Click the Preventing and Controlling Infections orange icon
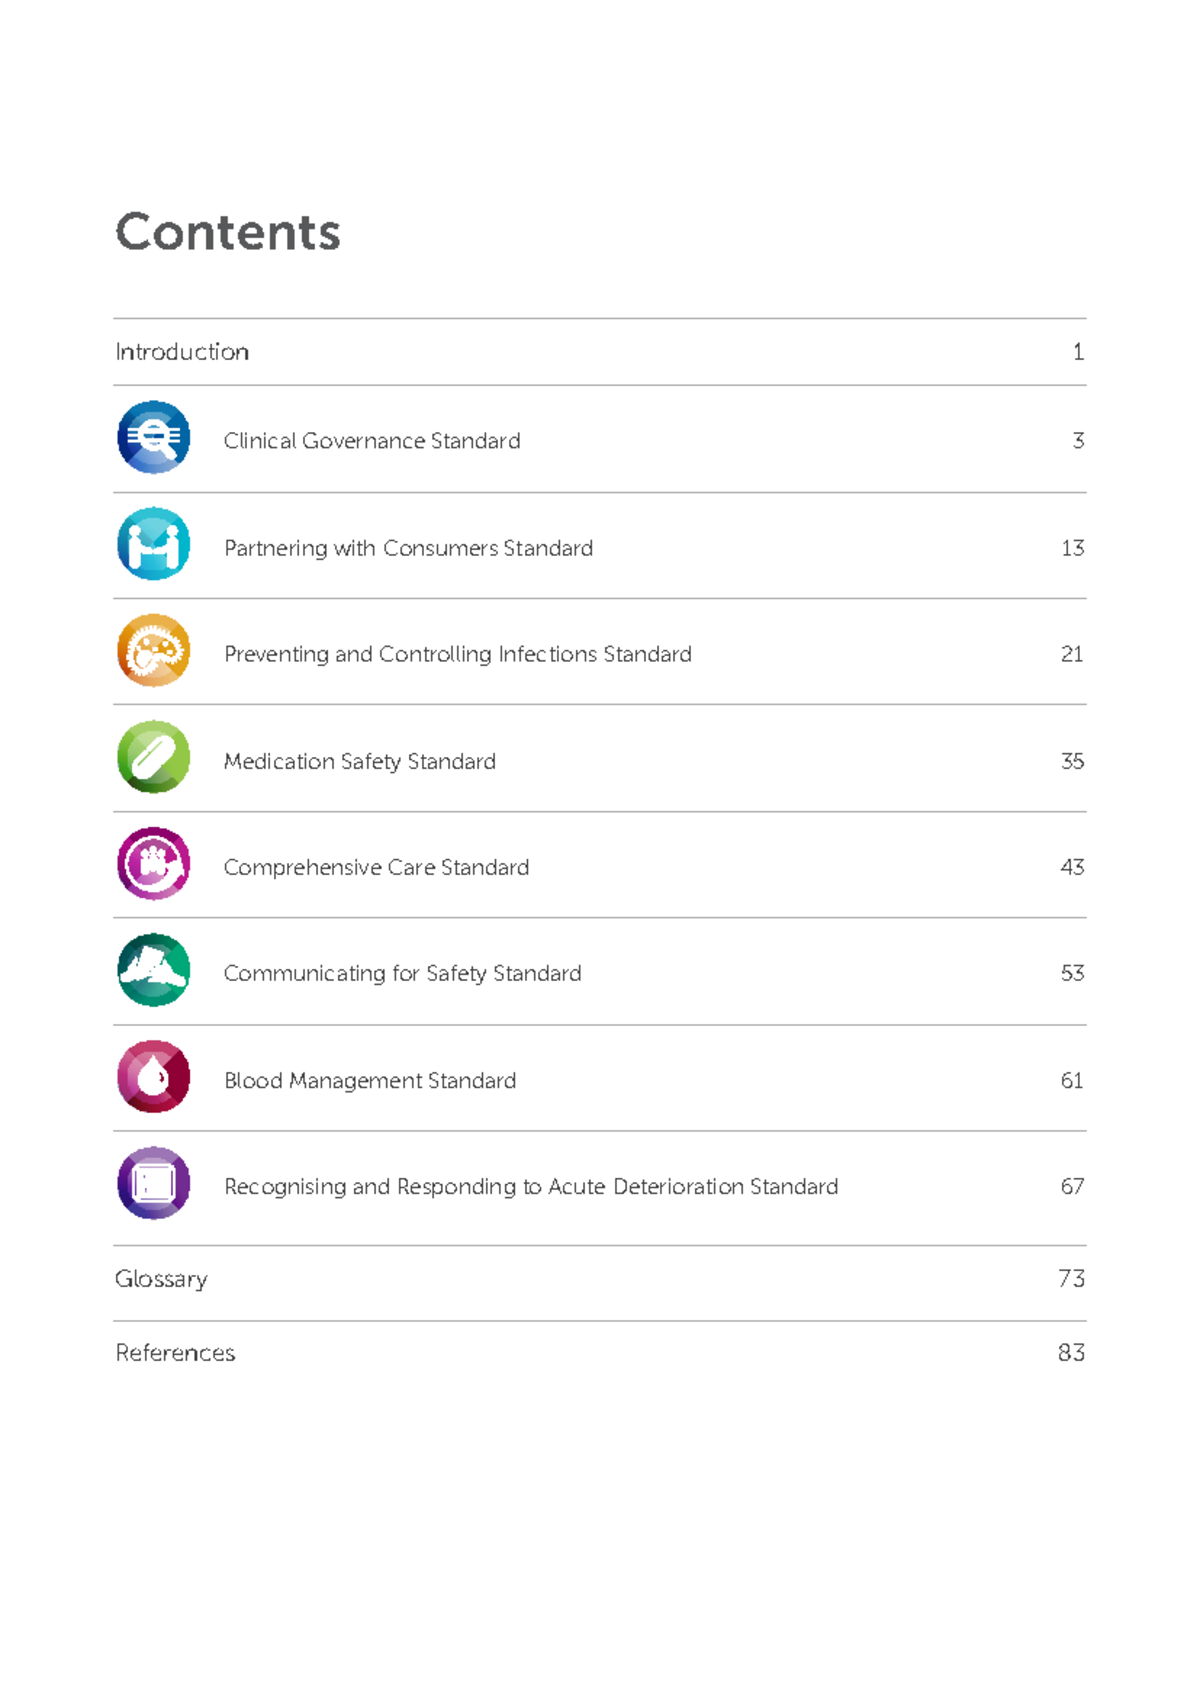The height and width of the screenshot is (1696, 1200). tap(154, 651)
